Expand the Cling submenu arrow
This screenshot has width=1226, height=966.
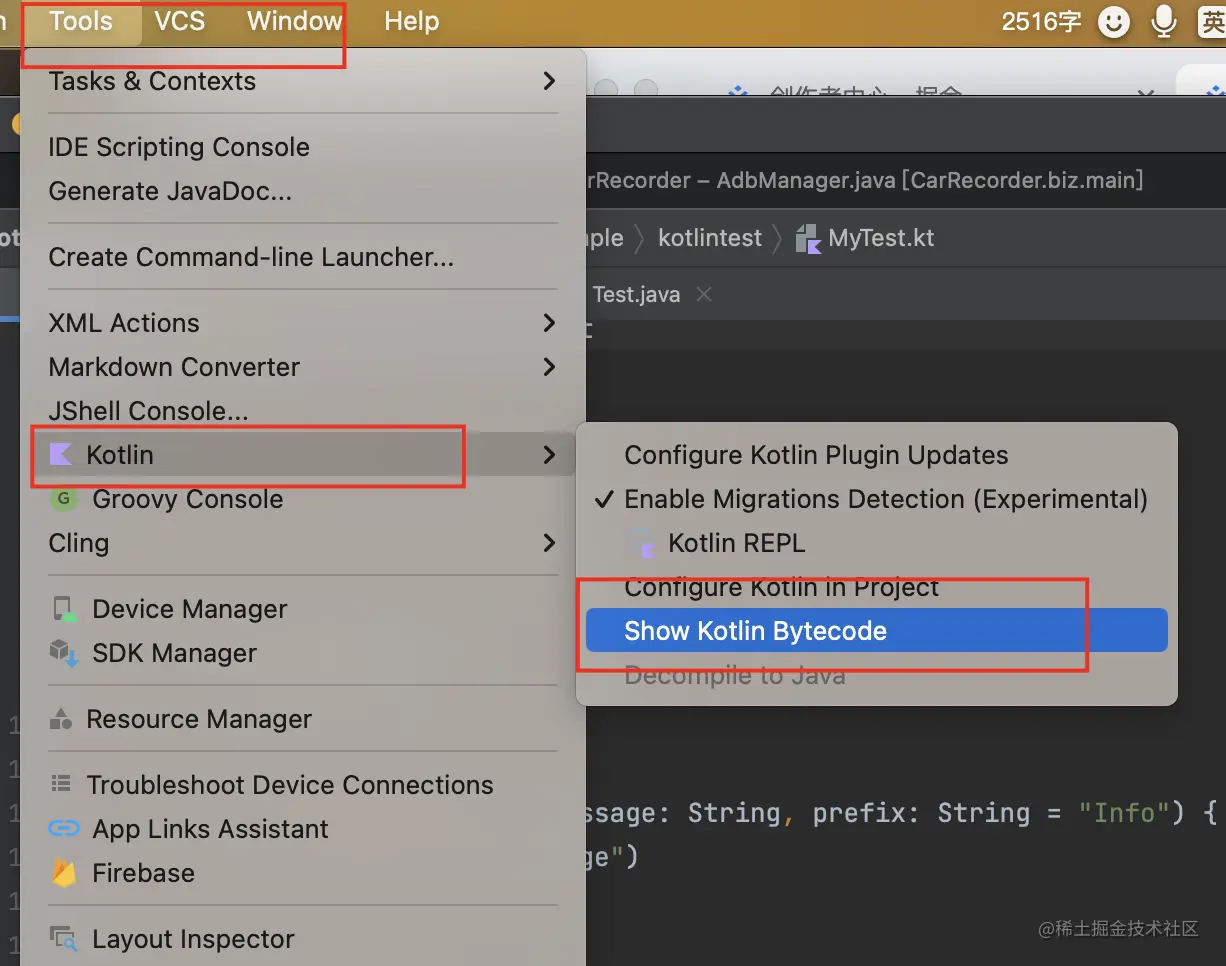pyautogui.click(x=549, y=543)
